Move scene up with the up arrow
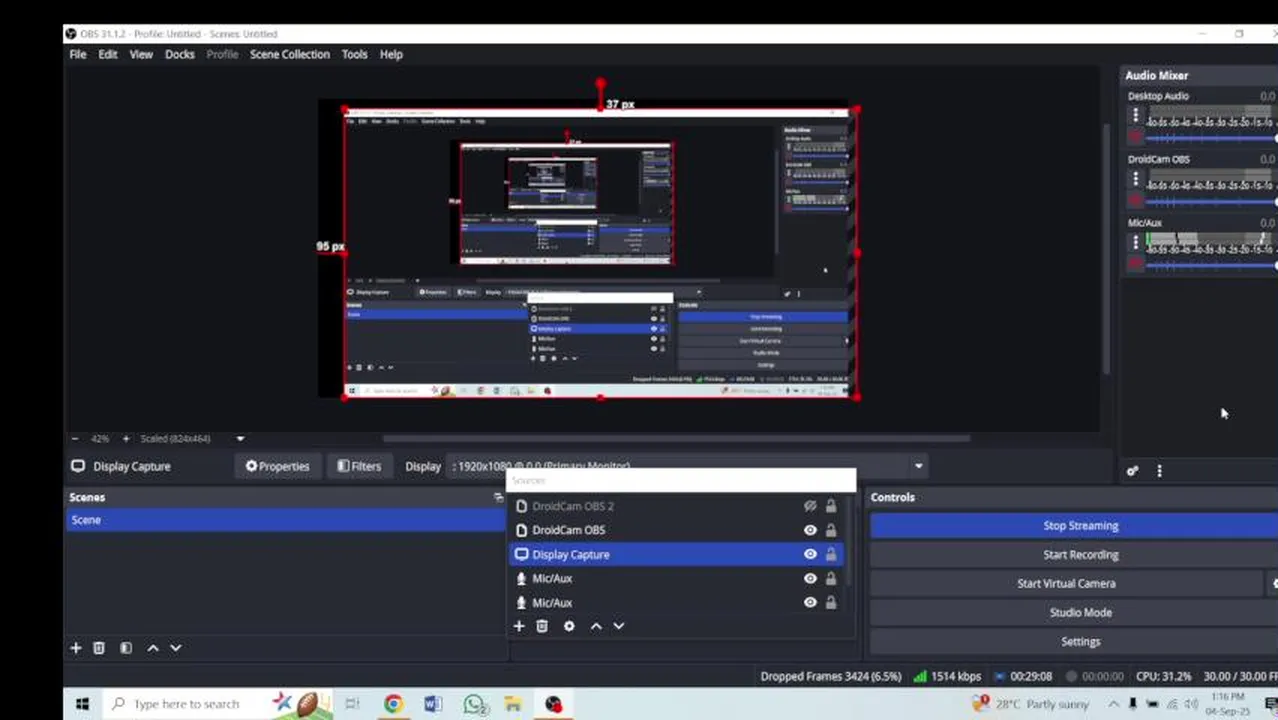Screen dimensions: 1278x720 point(153,648)
